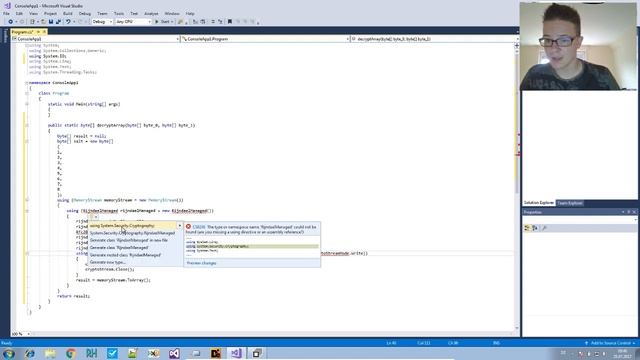Click Add to Source Control in status bar

611,343
